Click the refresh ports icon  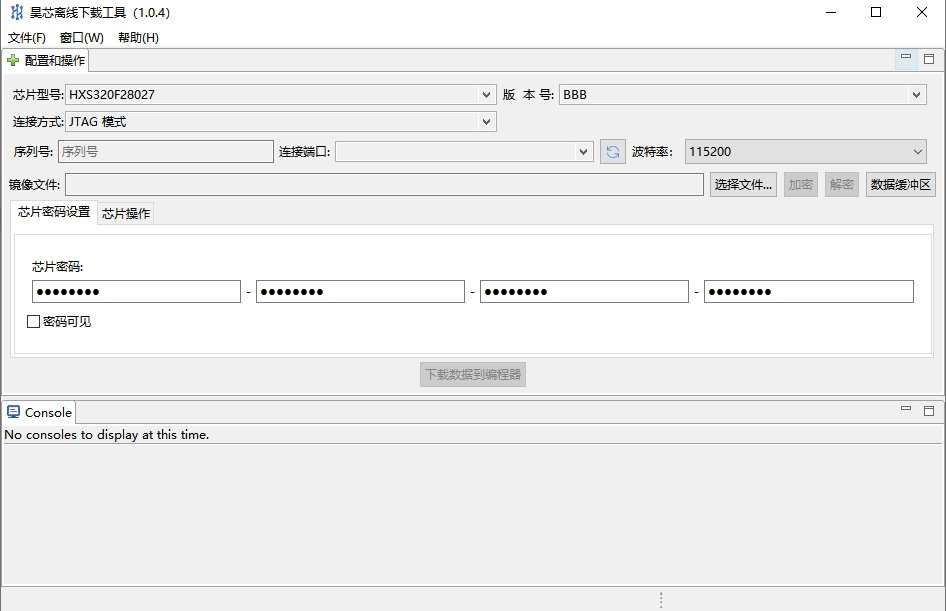click(x=612, y=152)
